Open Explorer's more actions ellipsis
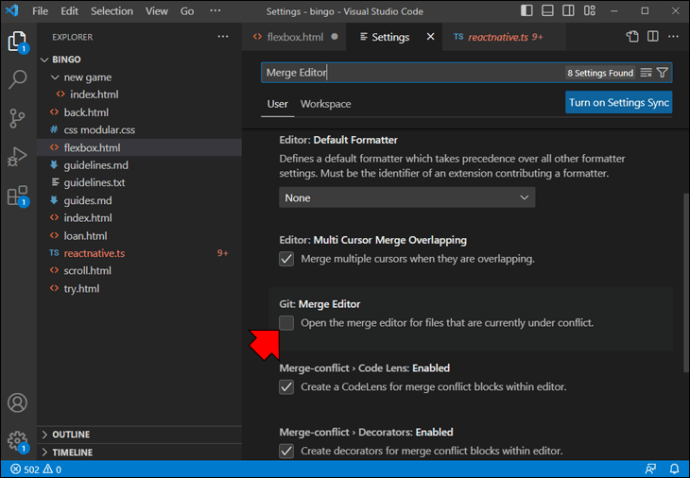The image size is (690, 478). pos(222,37)
